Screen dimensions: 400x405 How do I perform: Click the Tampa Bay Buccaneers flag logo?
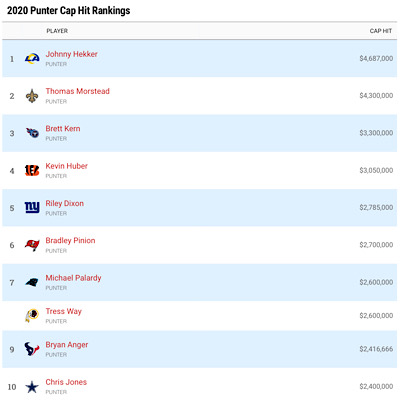click(32, 245)
